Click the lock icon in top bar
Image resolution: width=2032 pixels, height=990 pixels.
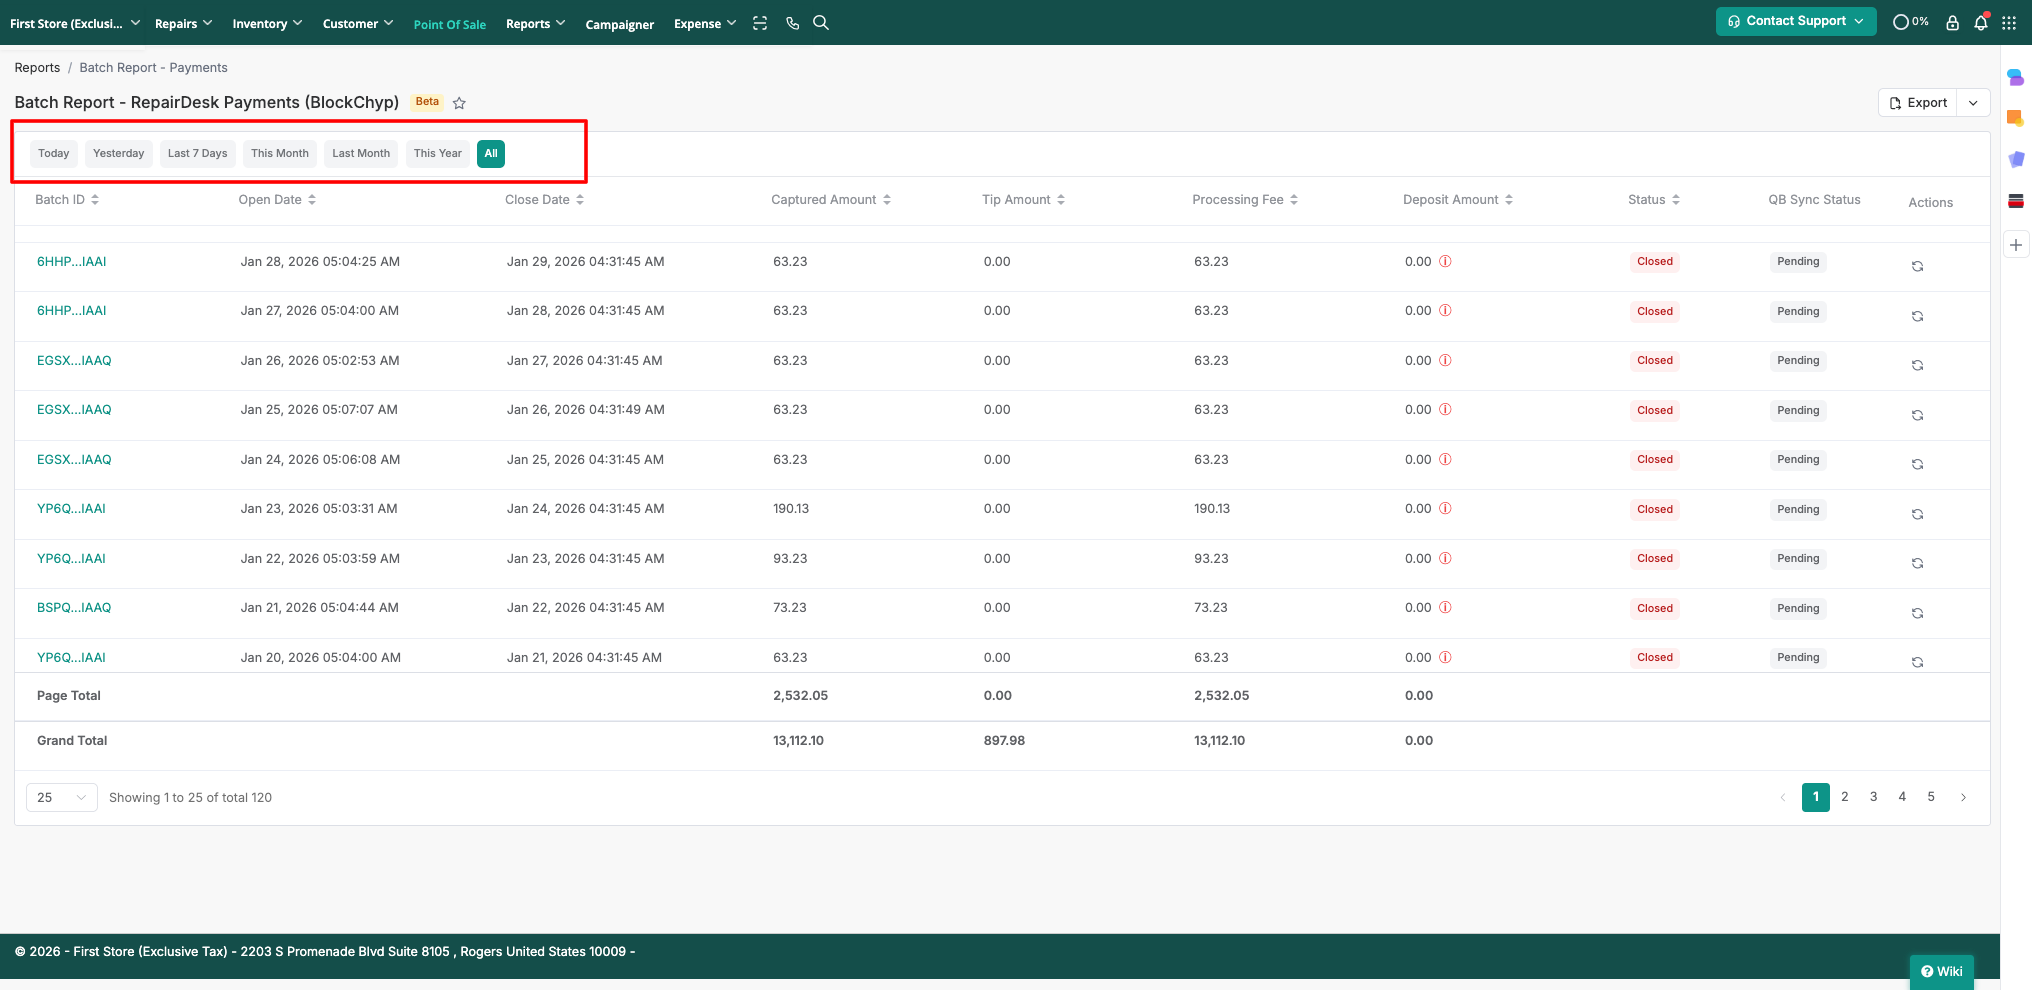click(x=1952, y=22)
